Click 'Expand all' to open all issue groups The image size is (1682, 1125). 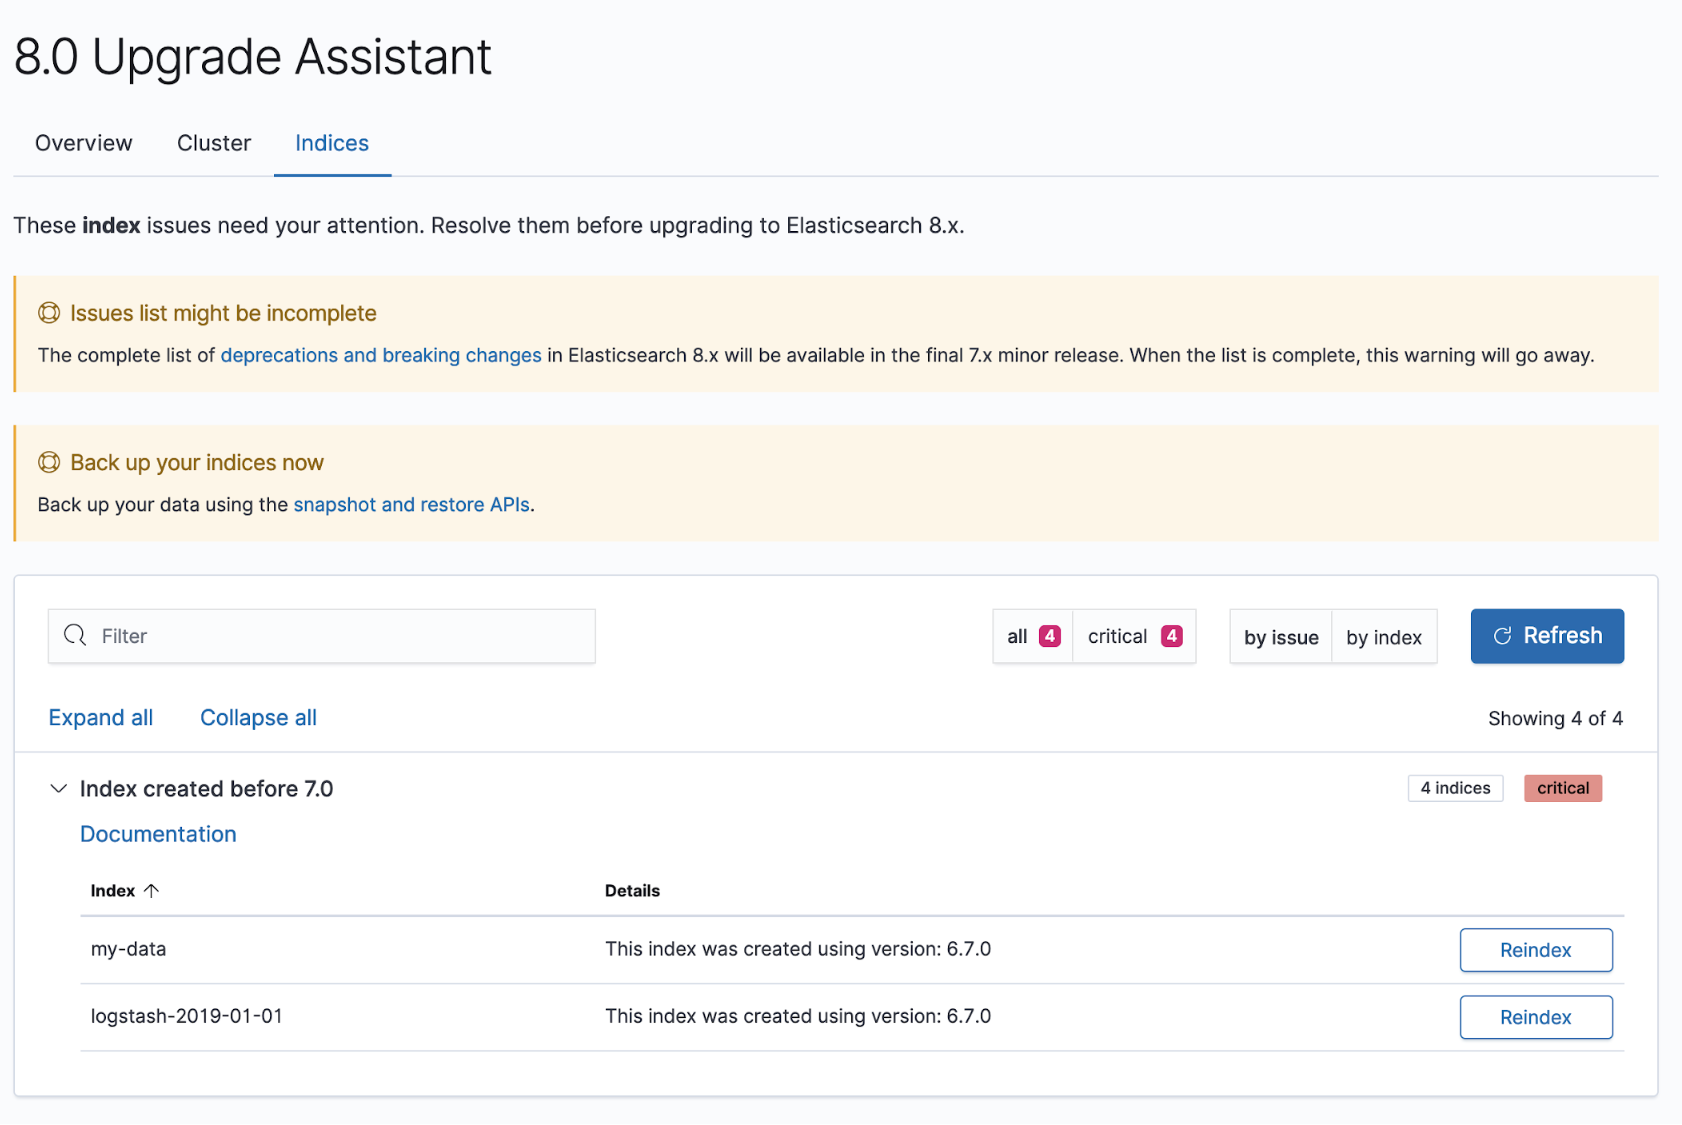pyautogui.click(x=100, y=717)
